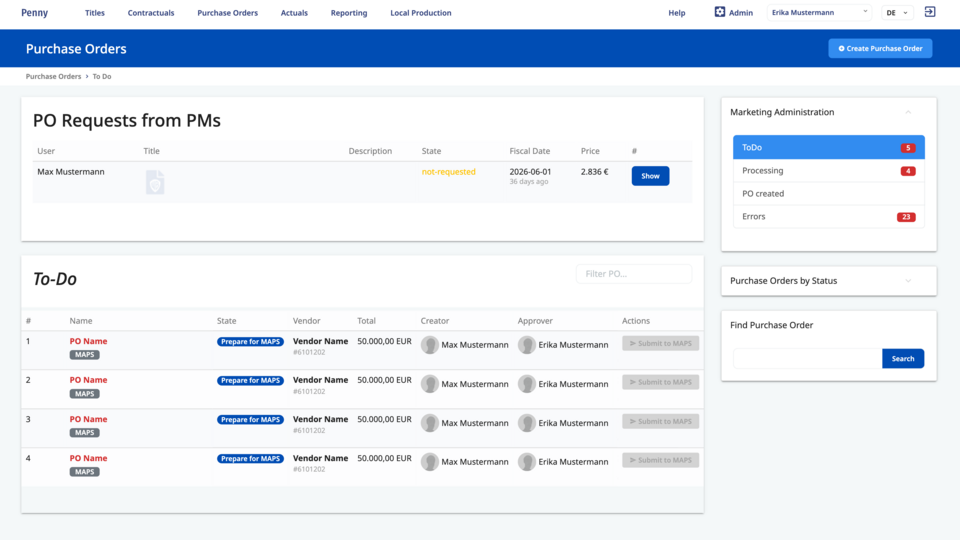Click the MAPS tag in row 4
960x540 pixels.
(x=84, y=471)
